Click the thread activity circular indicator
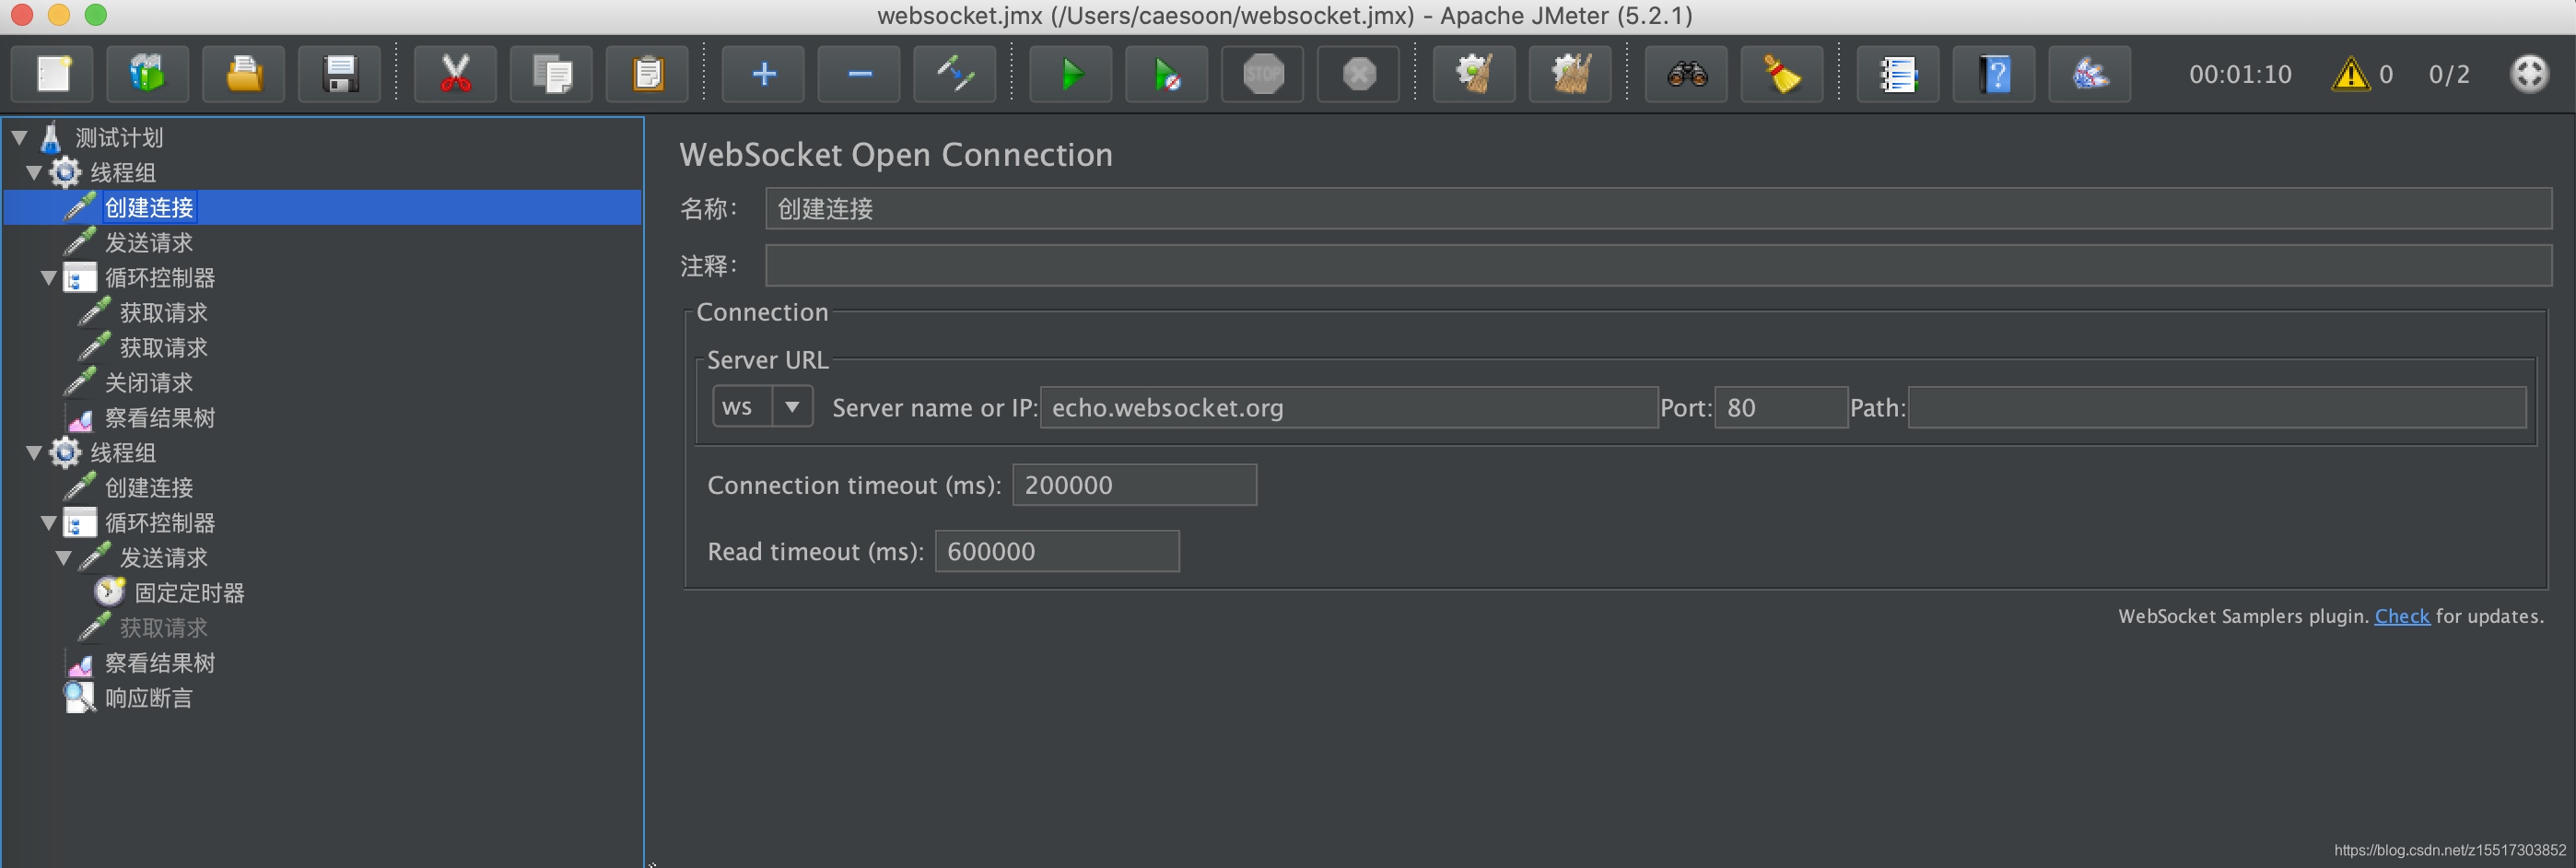The width and height of the screenshot is (2576, 868). pyautogui.click(x=2530, y=73)
